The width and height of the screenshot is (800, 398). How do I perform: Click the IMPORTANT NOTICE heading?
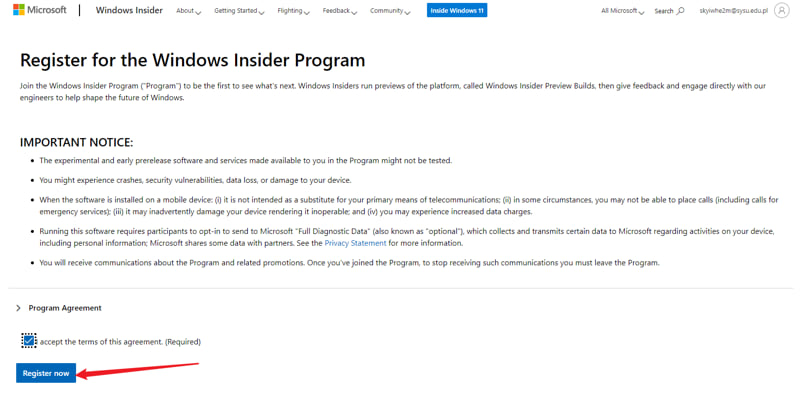click(77, 142)
